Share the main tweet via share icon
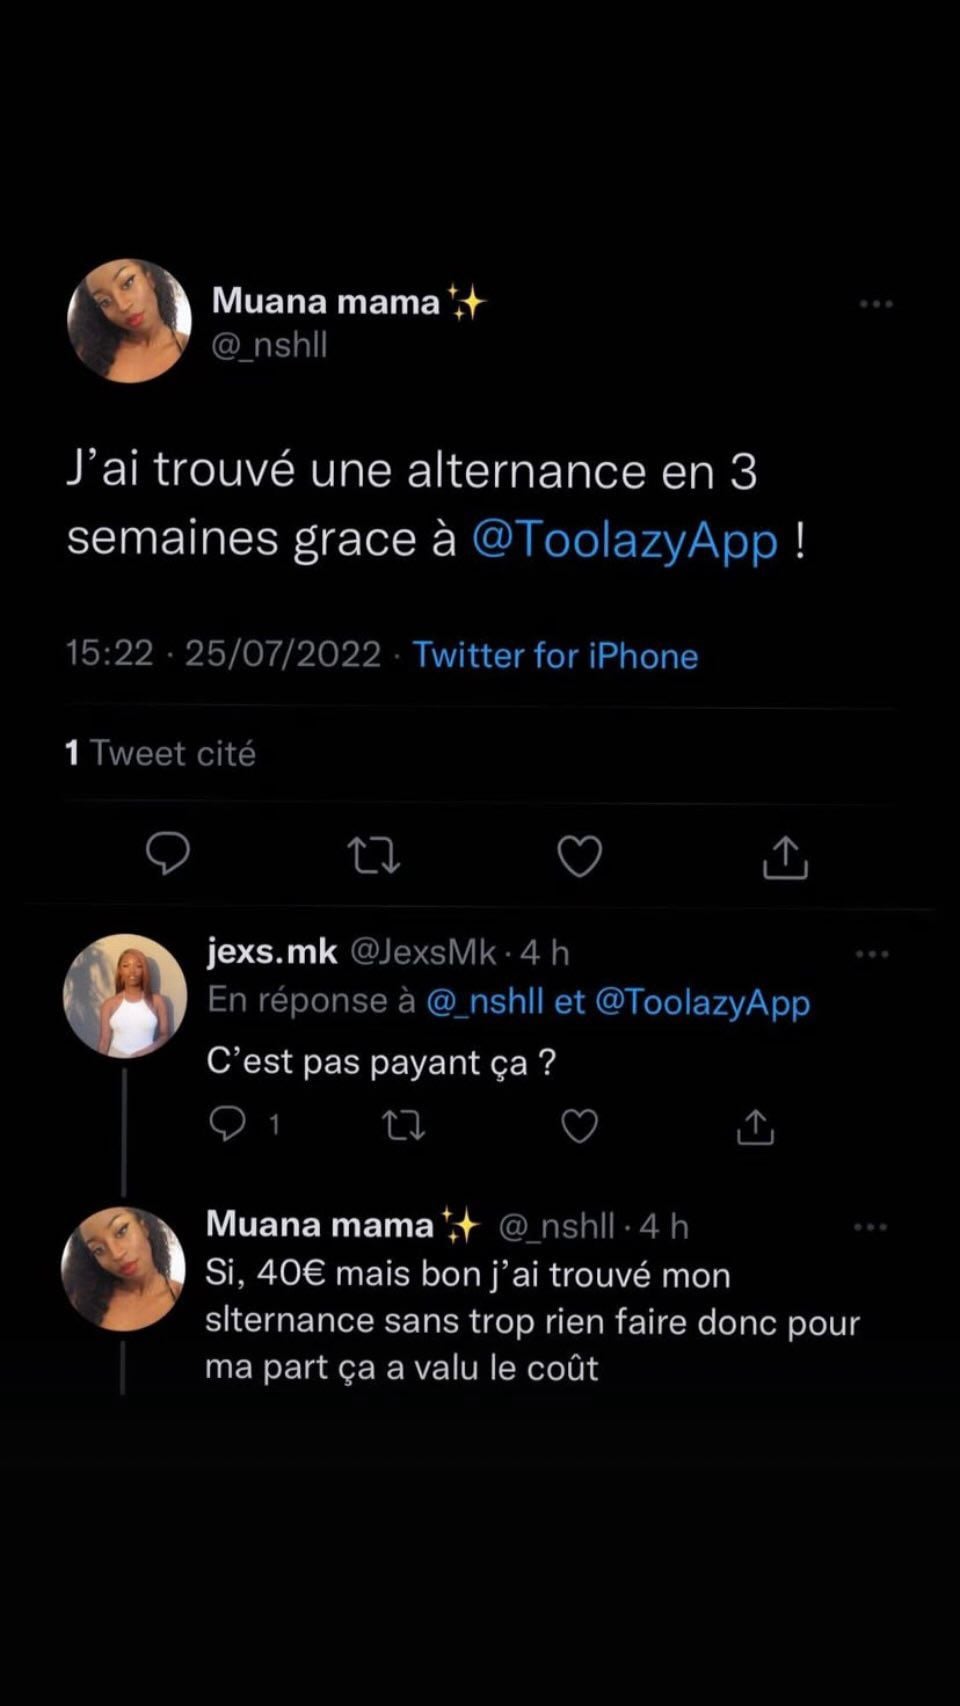The image size is (960, 1706). [785, 856]
